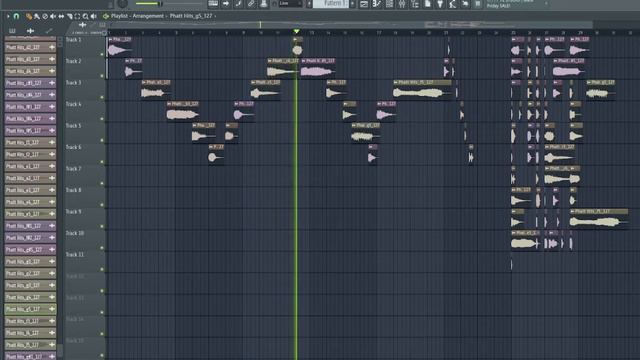This screenshot has height=360, width=640.
Task: Toggle the Track 5 mute LED
Action: click(x=102, y=140)
